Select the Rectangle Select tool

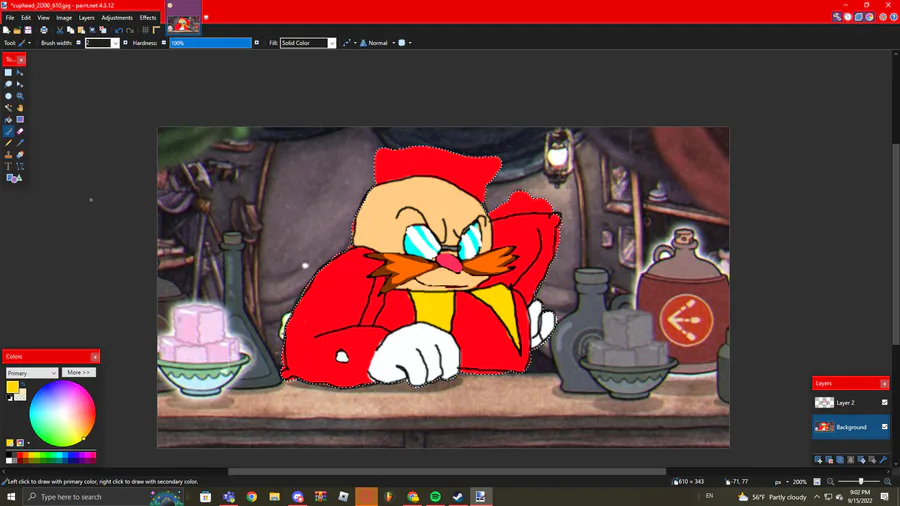(x=8, y=73)
